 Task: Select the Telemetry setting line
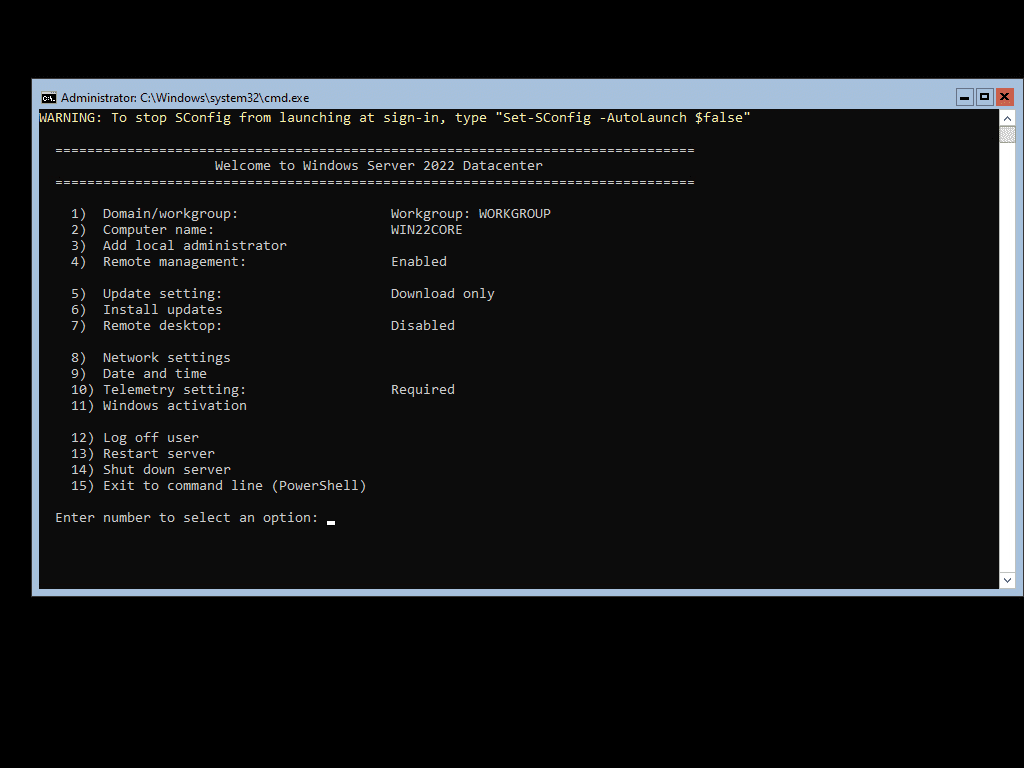[x=172, y=389]
